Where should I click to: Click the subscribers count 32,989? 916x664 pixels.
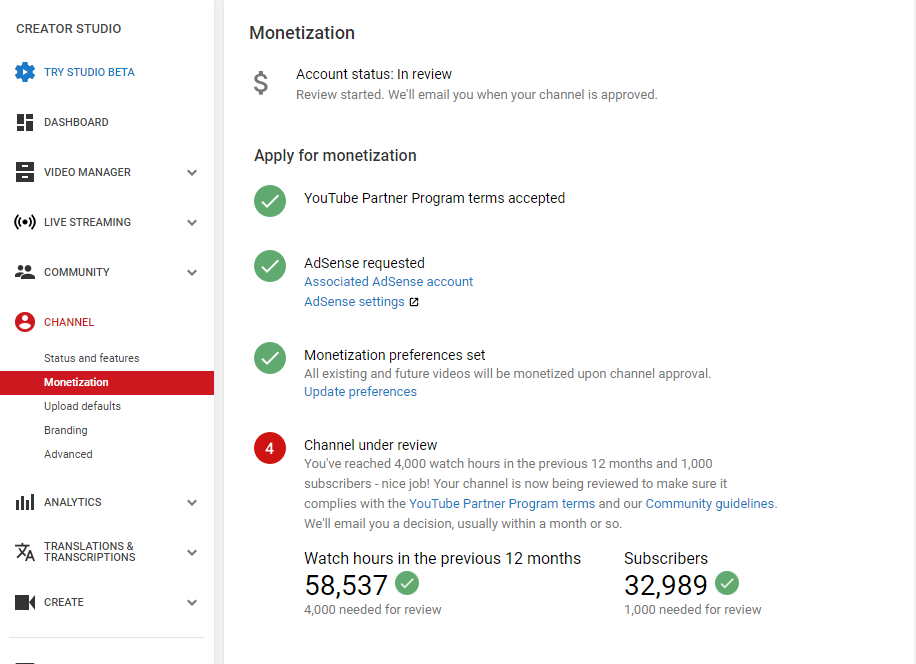pyautogui.click(x=666, y=585)
